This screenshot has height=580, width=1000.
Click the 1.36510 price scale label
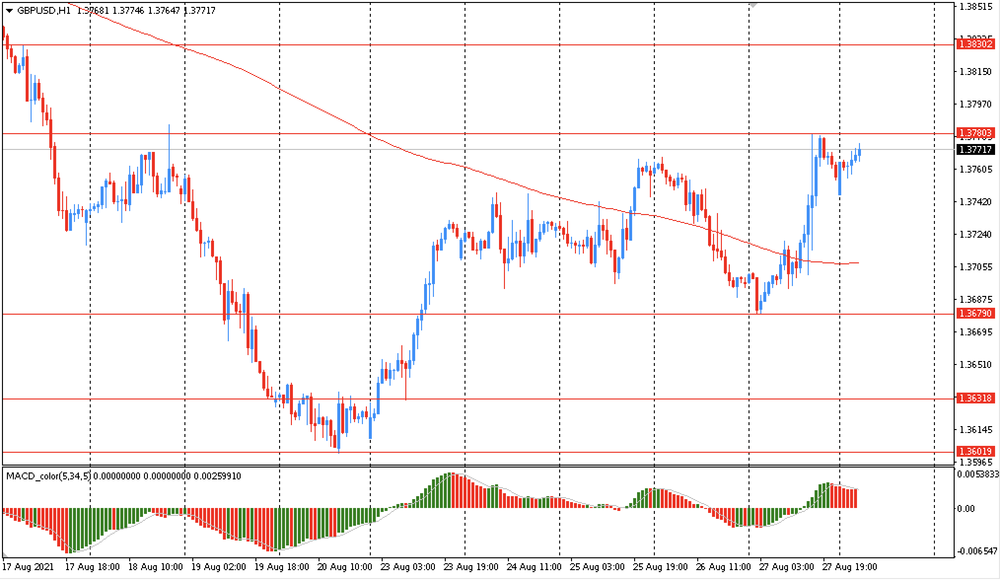pyautogui.click(x=976, y=364)
